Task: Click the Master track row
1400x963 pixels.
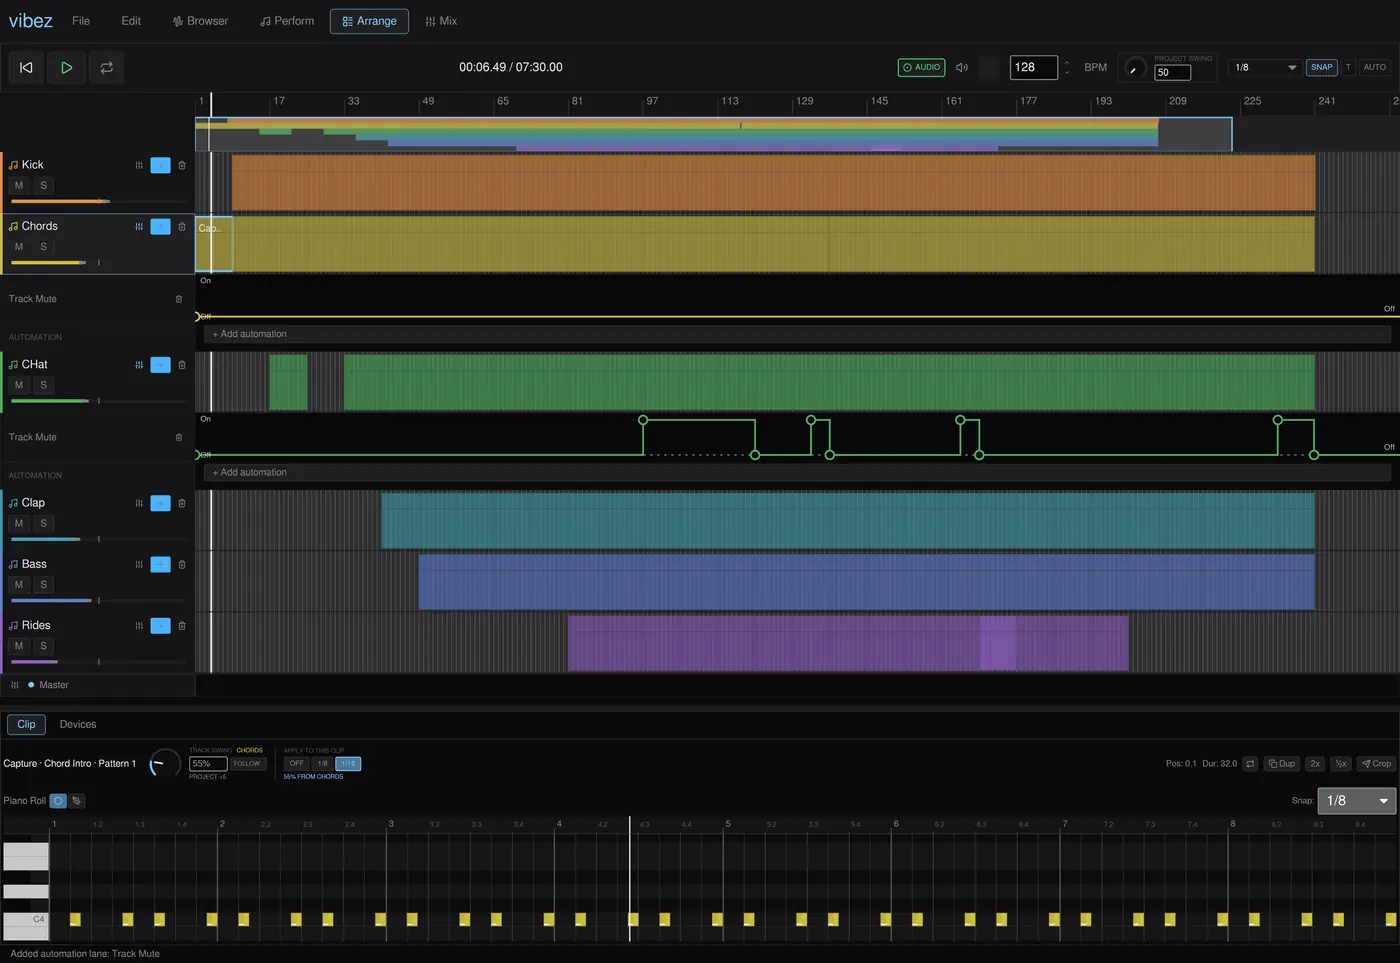Action: pyautogui.click(x=97, y=685)
